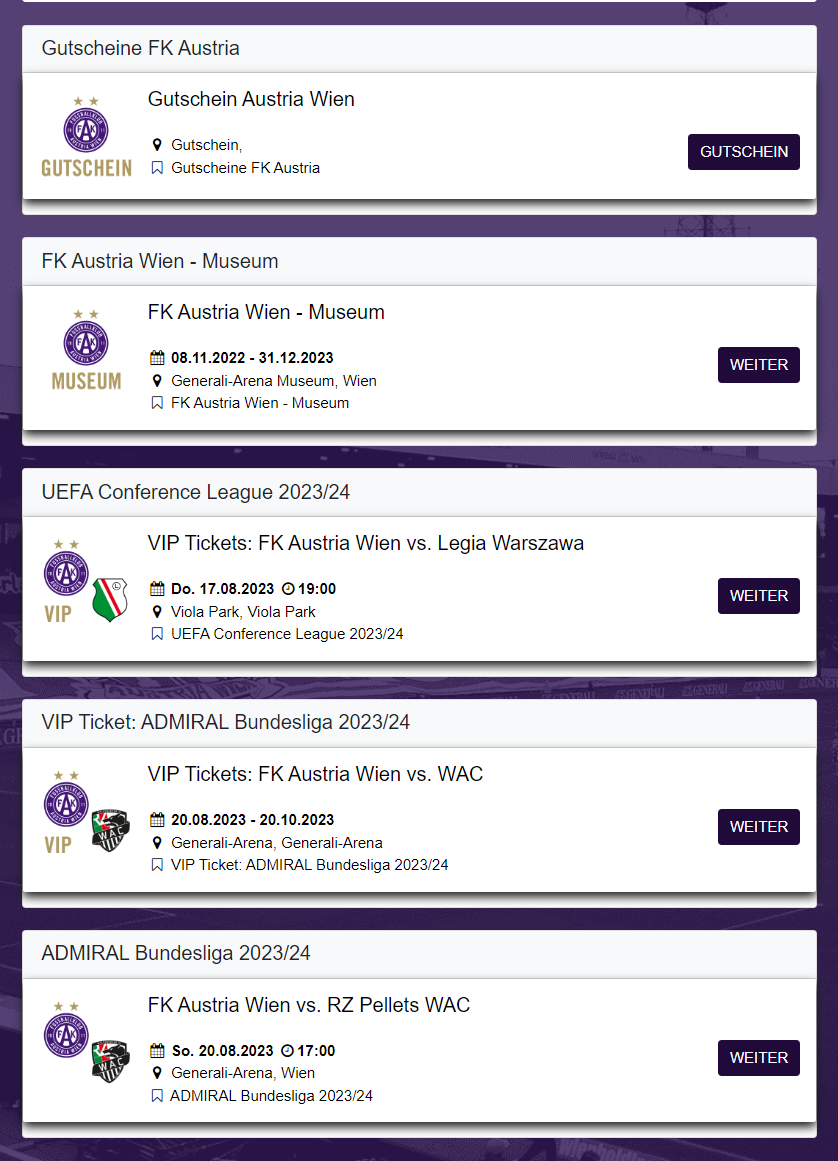Click the Museum logo thumbnail
The image size is (838, 1161).
click(86, 350)
